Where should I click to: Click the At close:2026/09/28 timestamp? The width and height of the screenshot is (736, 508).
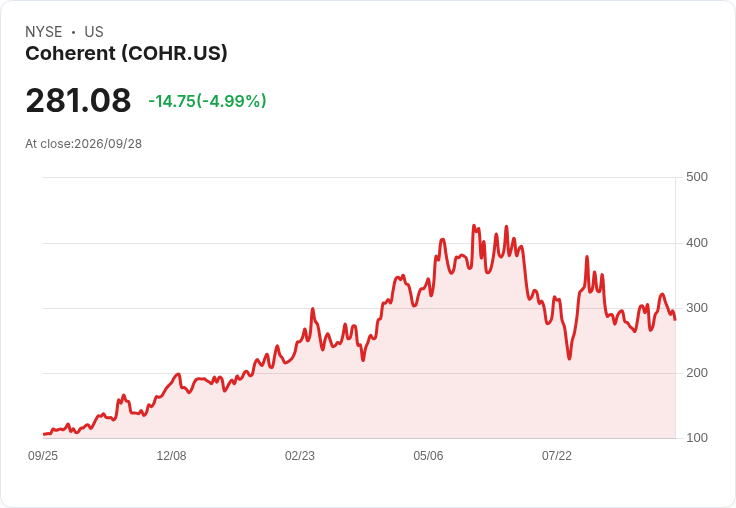point(84,144)
